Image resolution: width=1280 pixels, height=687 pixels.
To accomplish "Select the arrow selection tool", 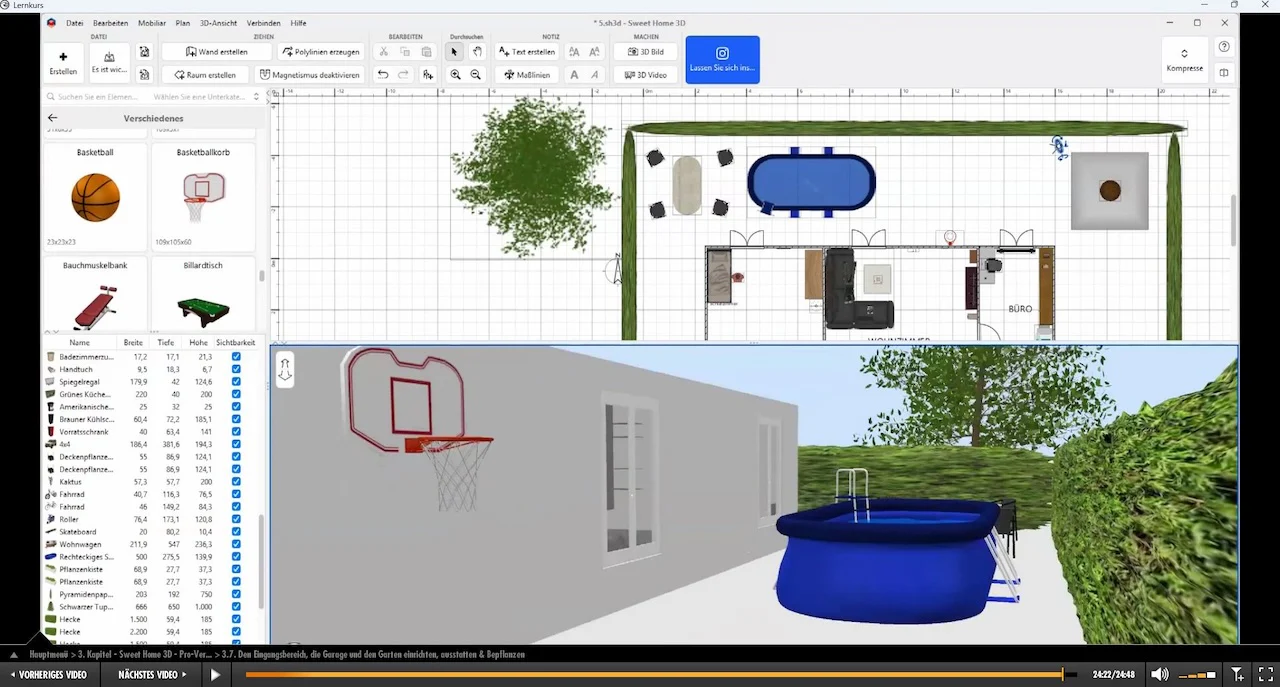I will click(x=454, y=52).
